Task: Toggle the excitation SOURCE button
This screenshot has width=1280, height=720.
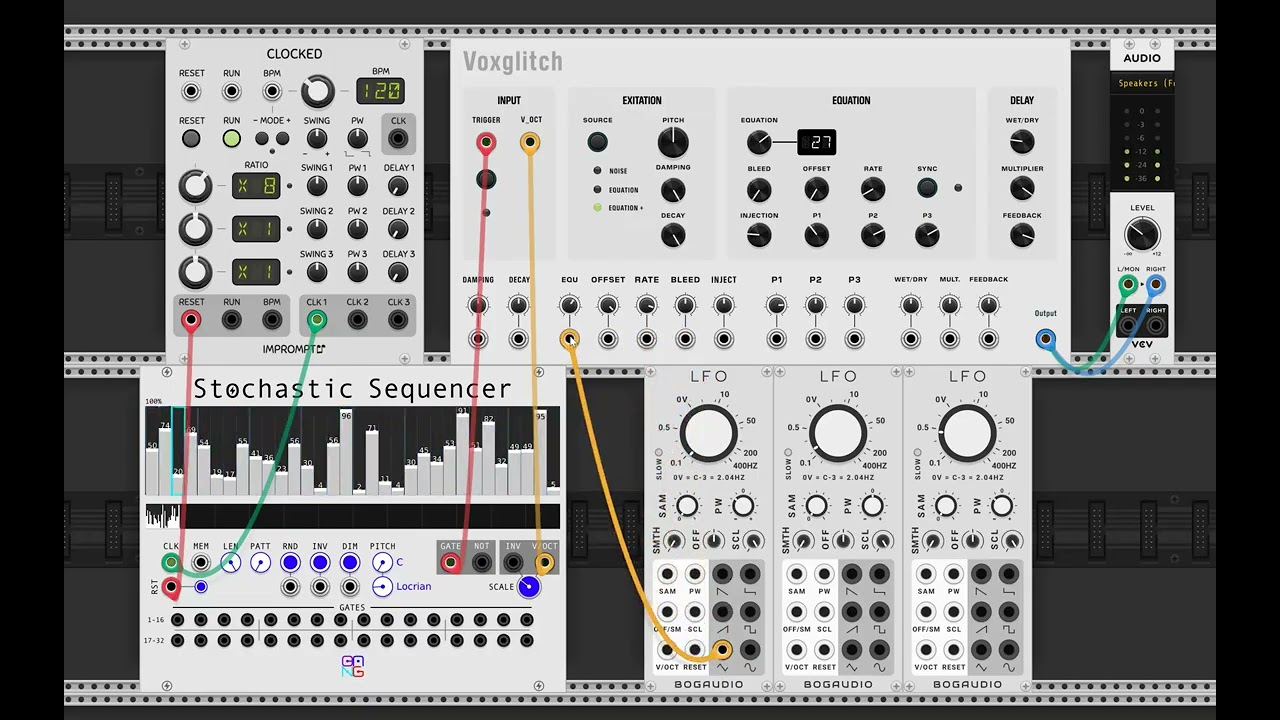Action: click(597, 142)
